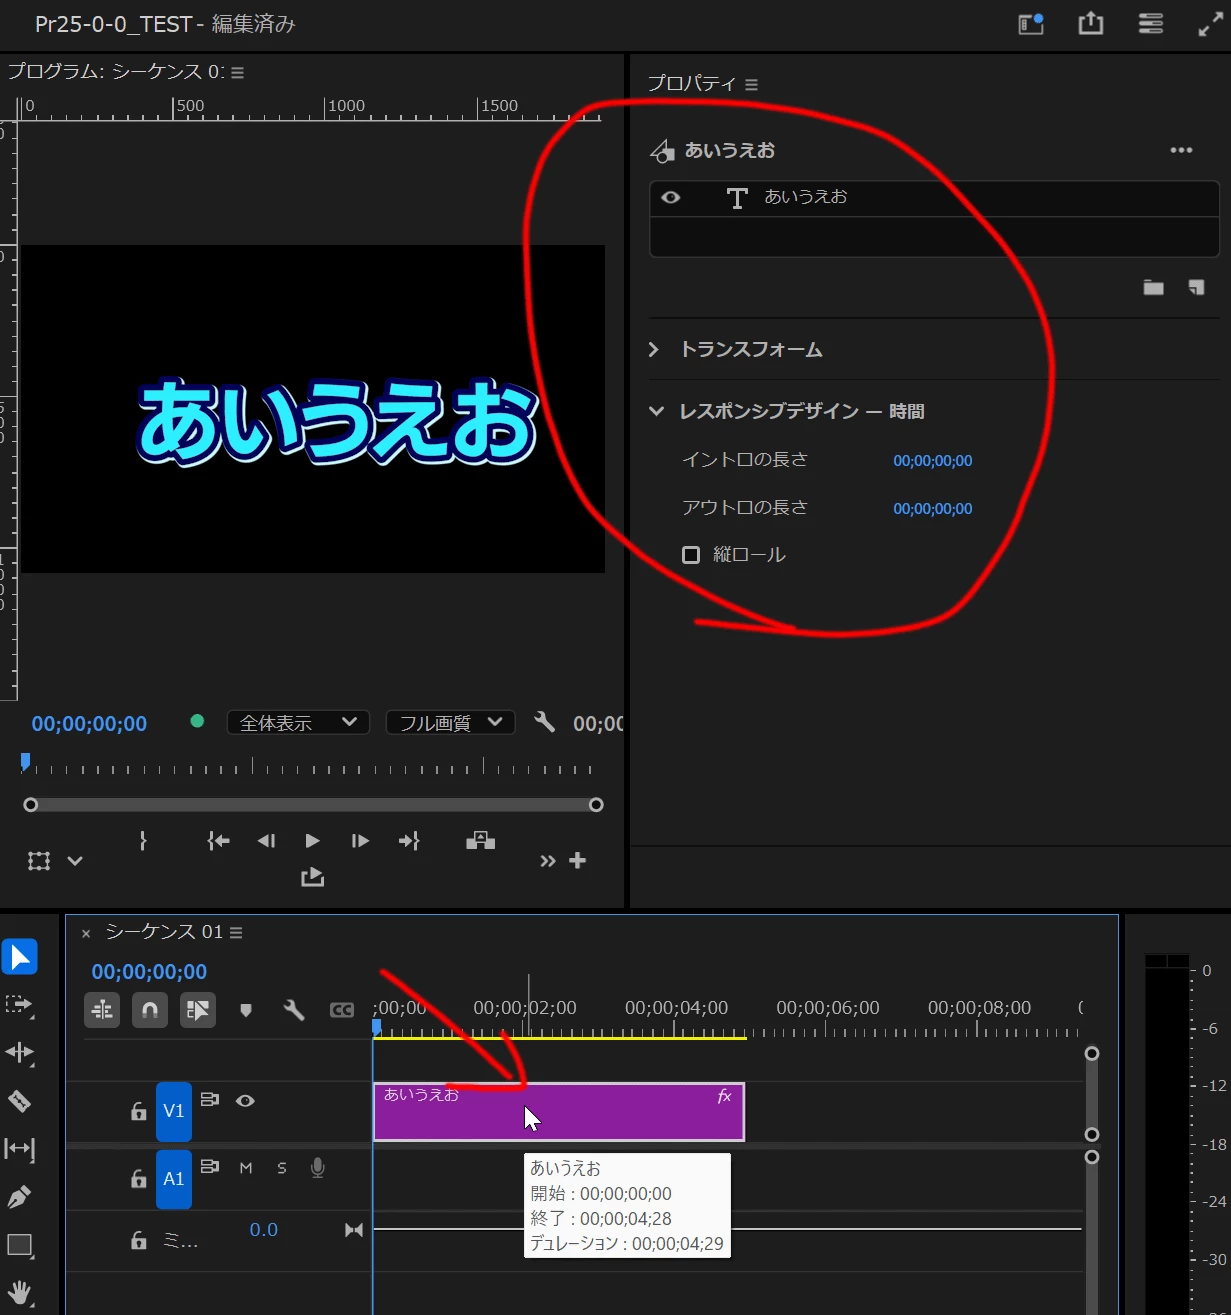Toggle Linked Selection button
The width and height of the screenshot is (1231, 1315).
[198, 1010]
